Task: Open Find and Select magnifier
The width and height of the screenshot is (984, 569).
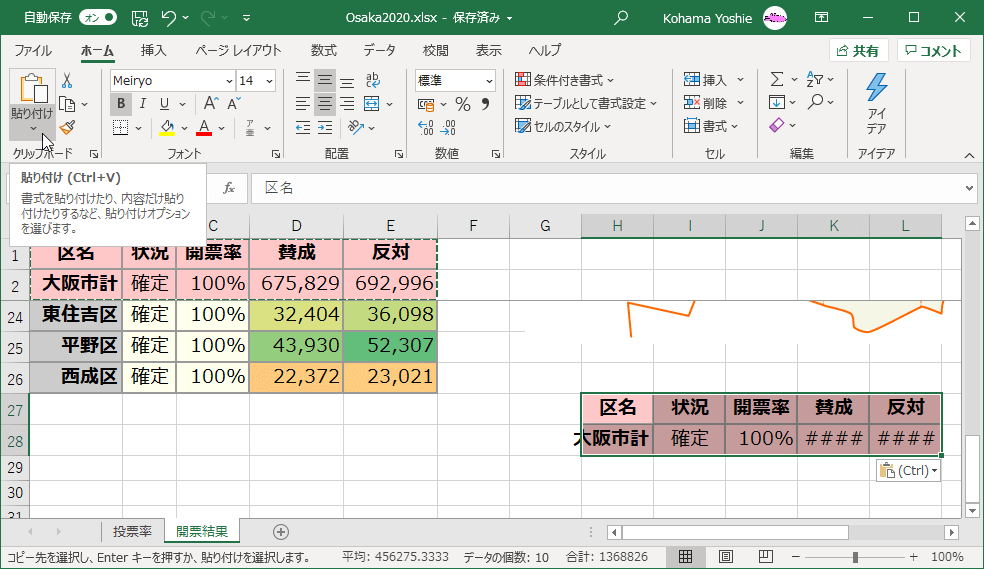Action: pos(815,102)
